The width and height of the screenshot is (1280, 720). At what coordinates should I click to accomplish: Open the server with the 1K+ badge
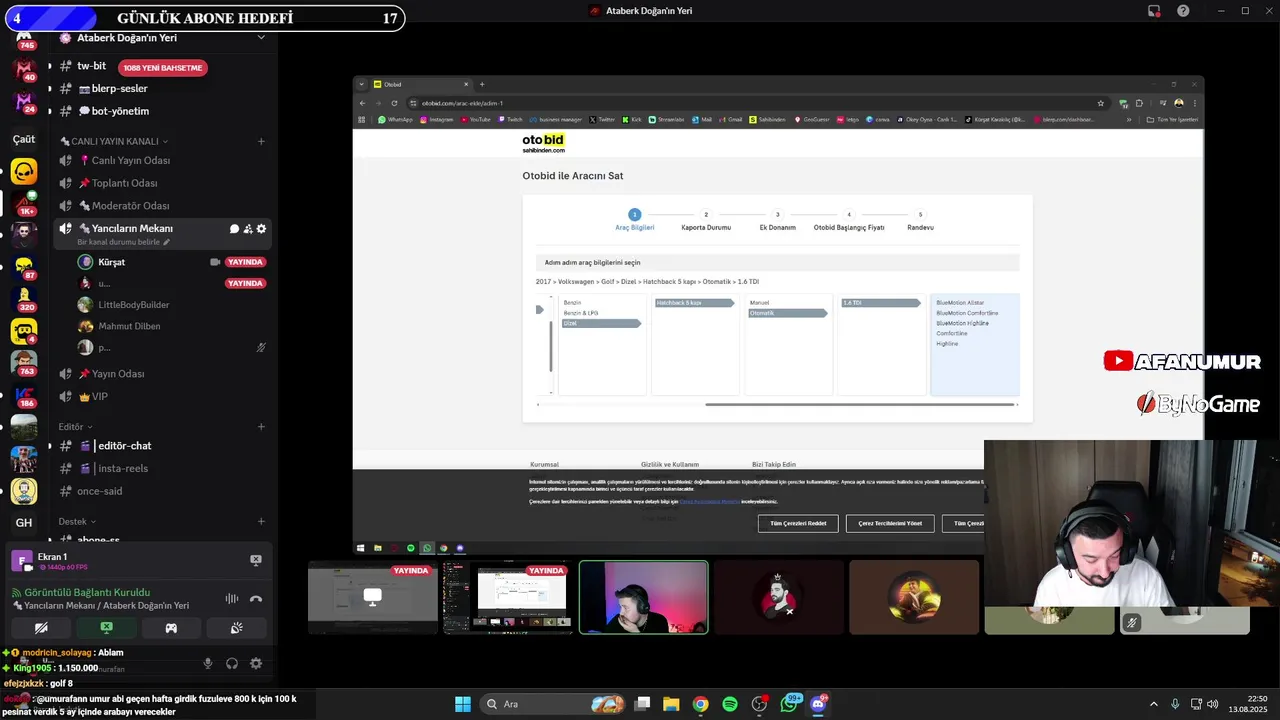tap(24, 203)
